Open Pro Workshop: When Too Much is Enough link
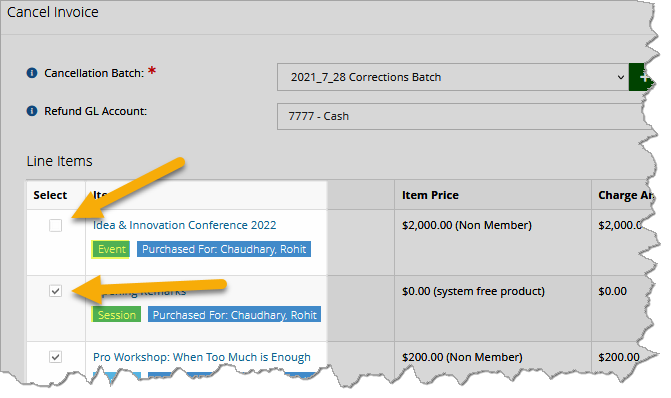 pyautogui.click(x=202, y=357)
